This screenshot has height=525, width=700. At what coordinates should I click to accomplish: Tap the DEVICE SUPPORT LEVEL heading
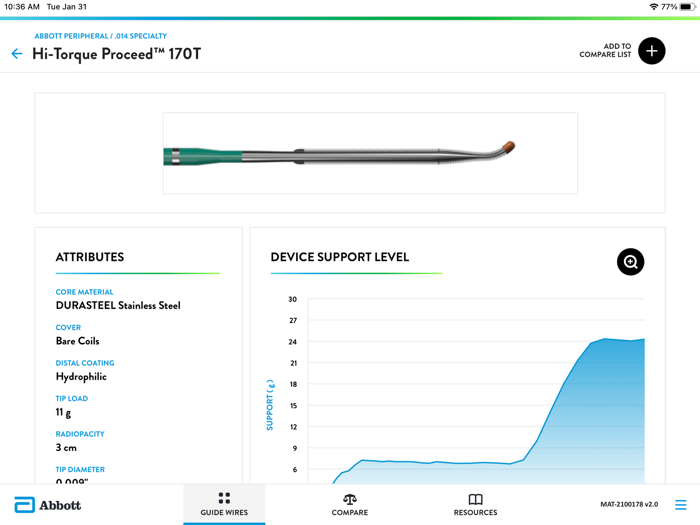pyautogui.click(x=340, y=257)
